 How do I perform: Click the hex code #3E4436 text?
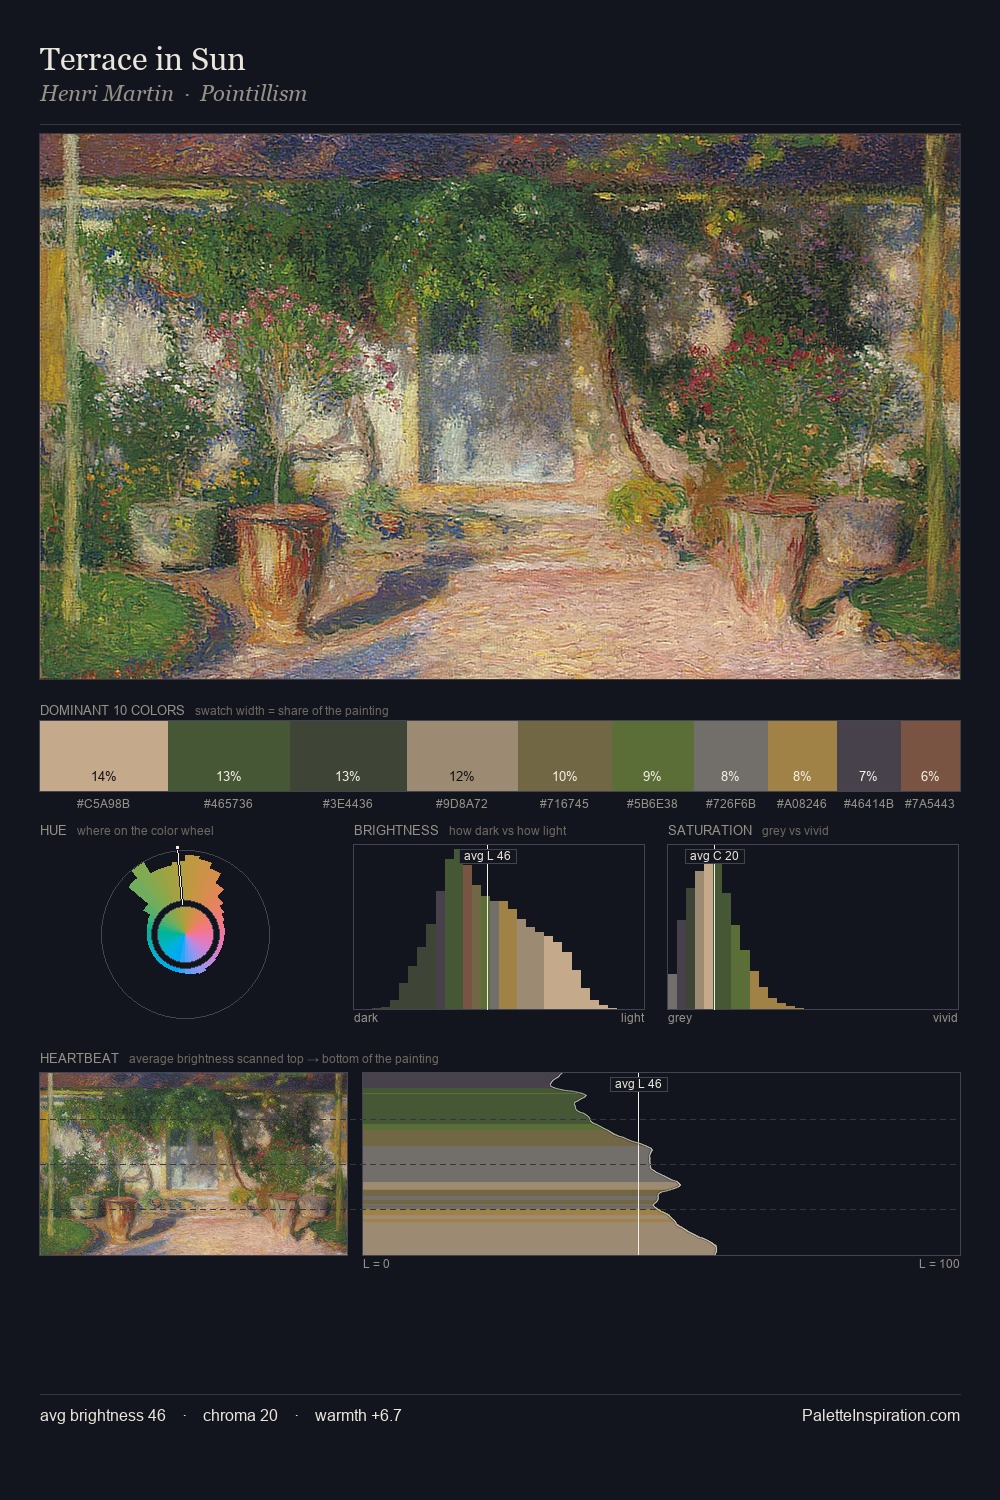point(348,803)
